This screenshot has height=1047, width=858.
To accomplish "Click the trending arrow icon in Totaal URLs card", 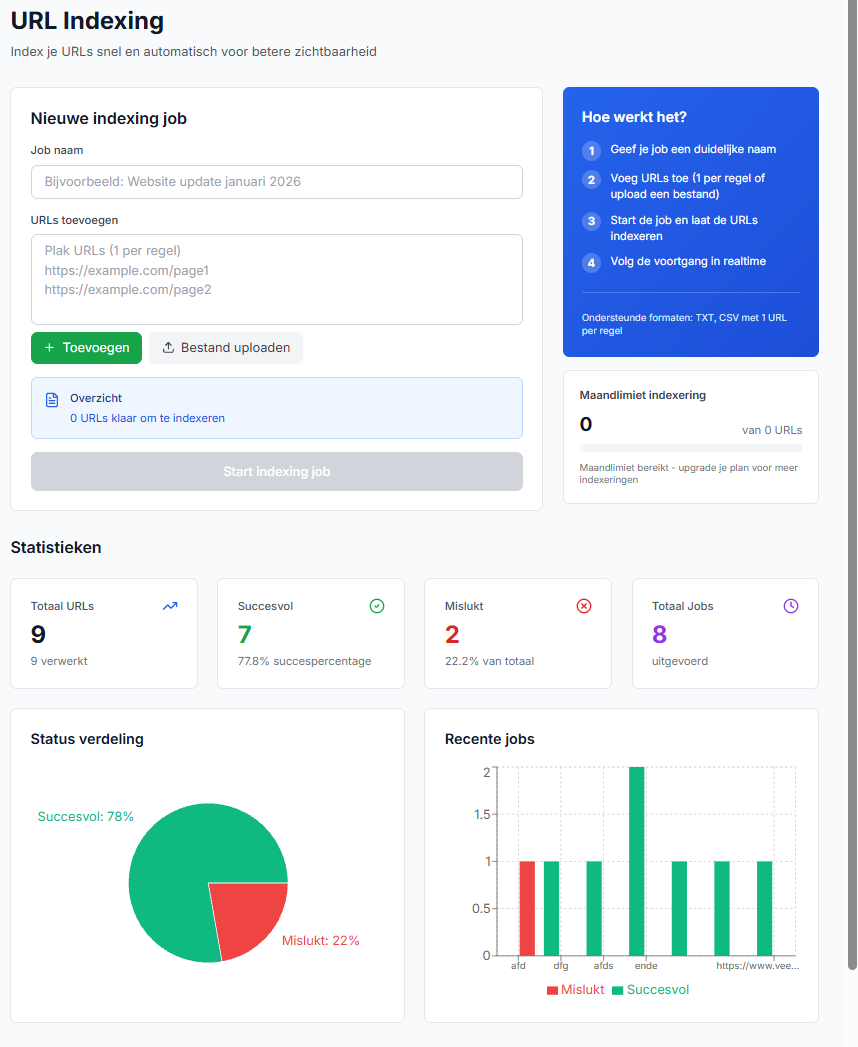I will point(170,606).
